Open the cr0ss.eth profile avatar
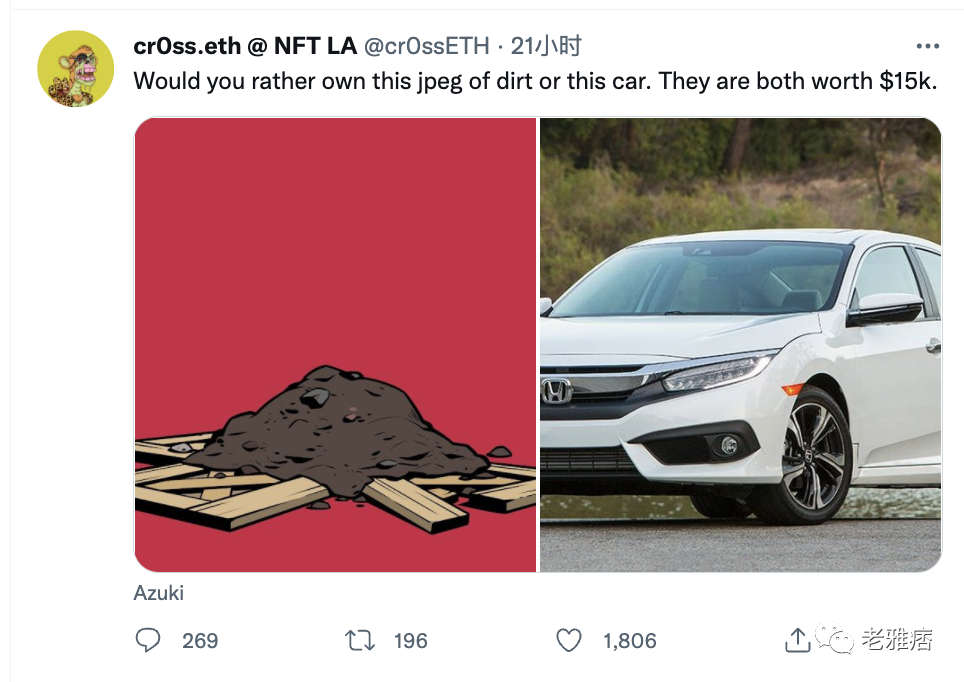The width and height of the screenshot is (964, 682). pyautogui.click(x=75, y=68)
